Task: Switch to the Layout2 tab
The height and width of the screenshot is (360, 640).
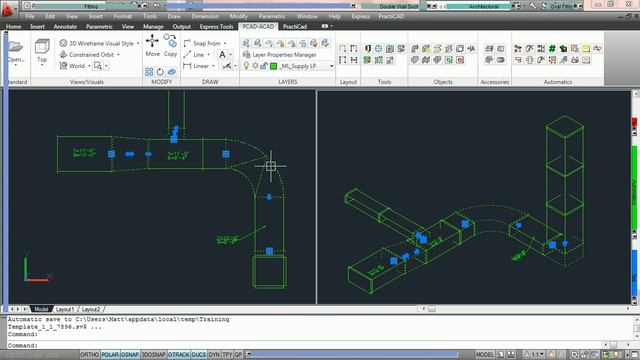Action: click(91, 309)
